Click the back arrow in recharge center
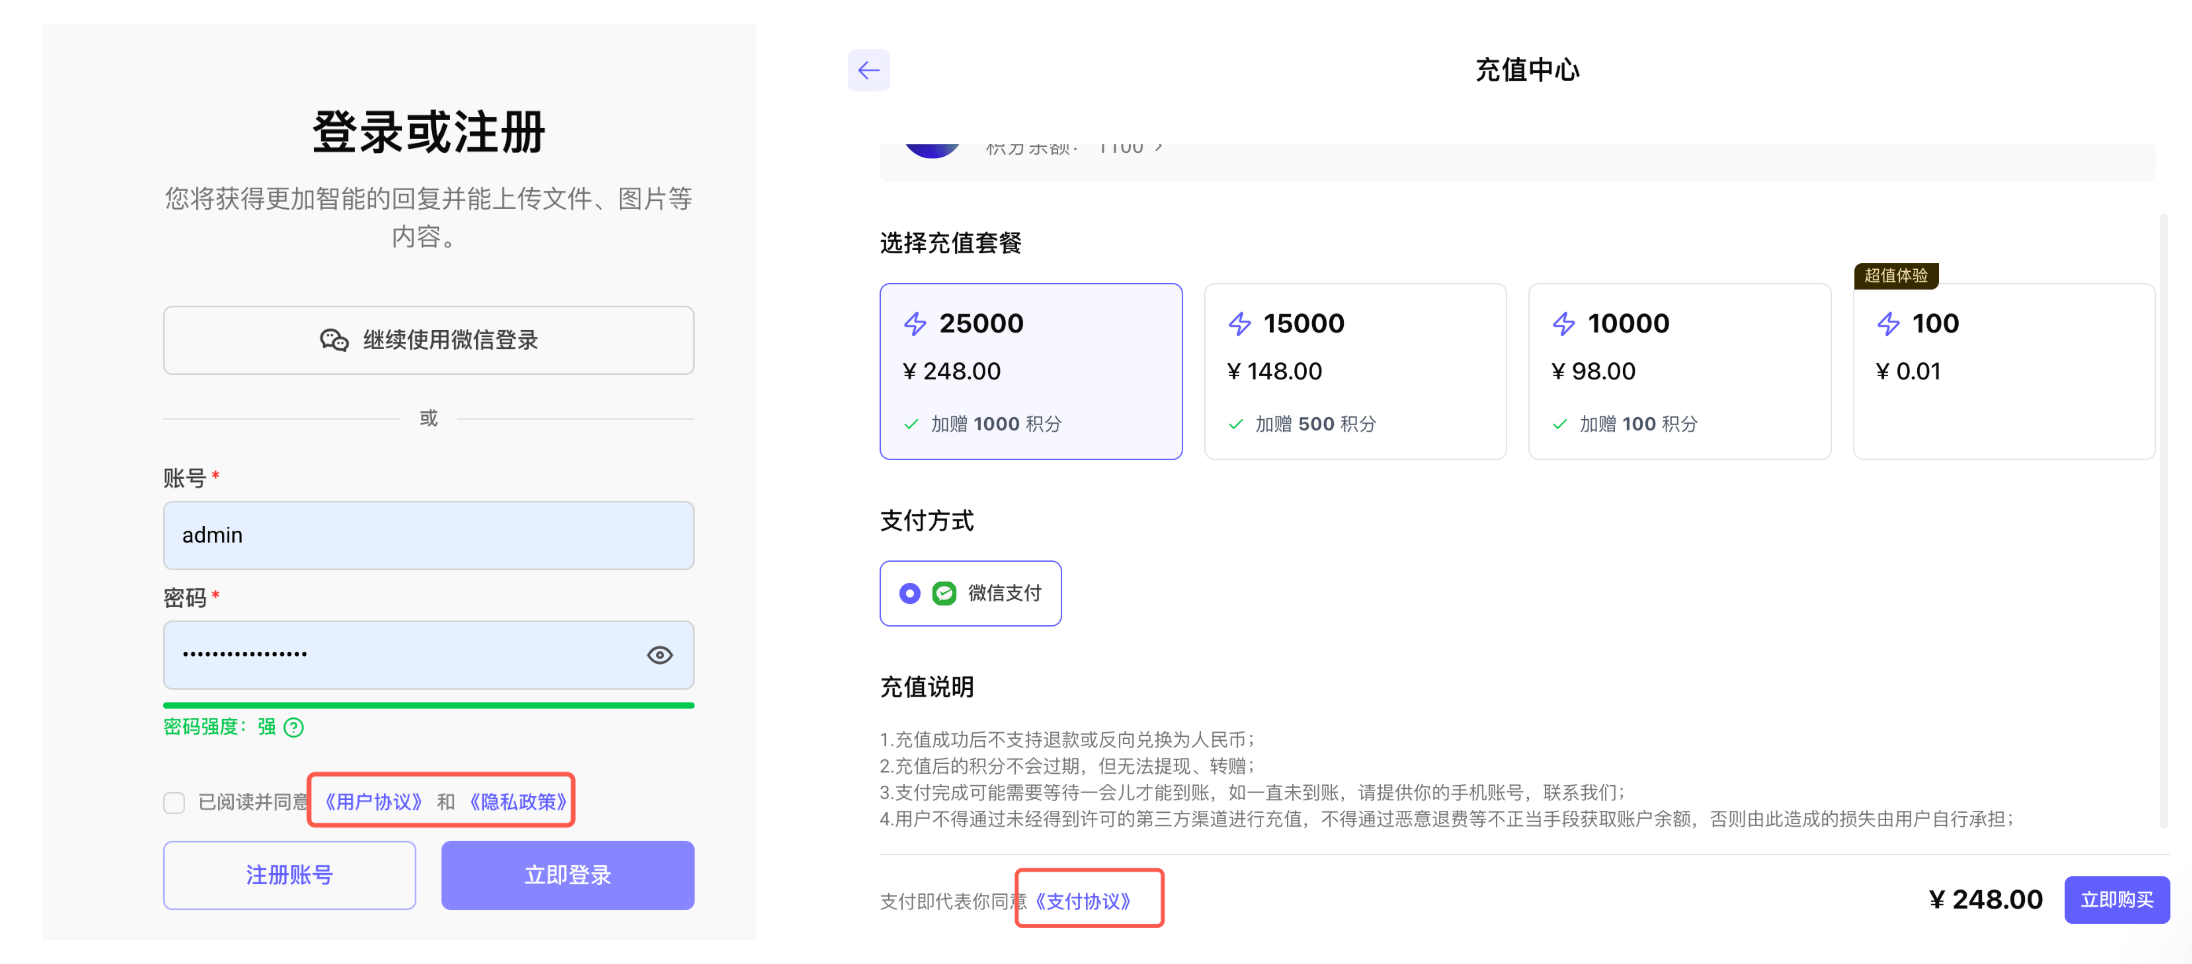The height and width of the screenshot is (964, 2192). pos(868,70)
